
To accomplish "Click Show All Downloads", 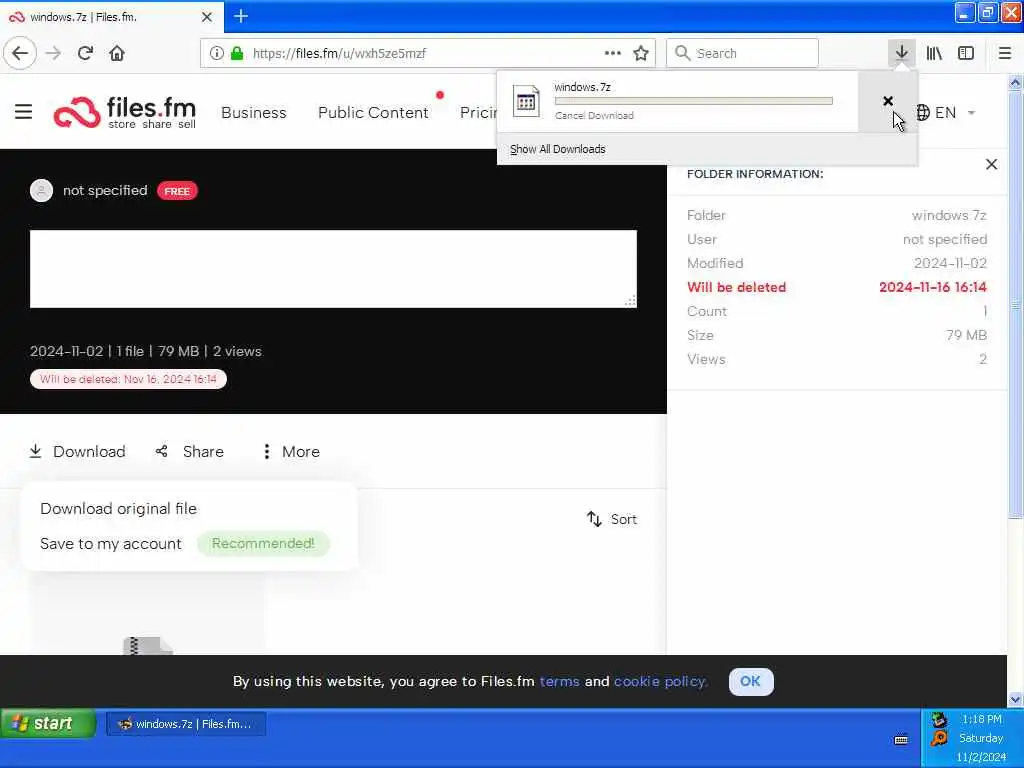I will 557,150.
